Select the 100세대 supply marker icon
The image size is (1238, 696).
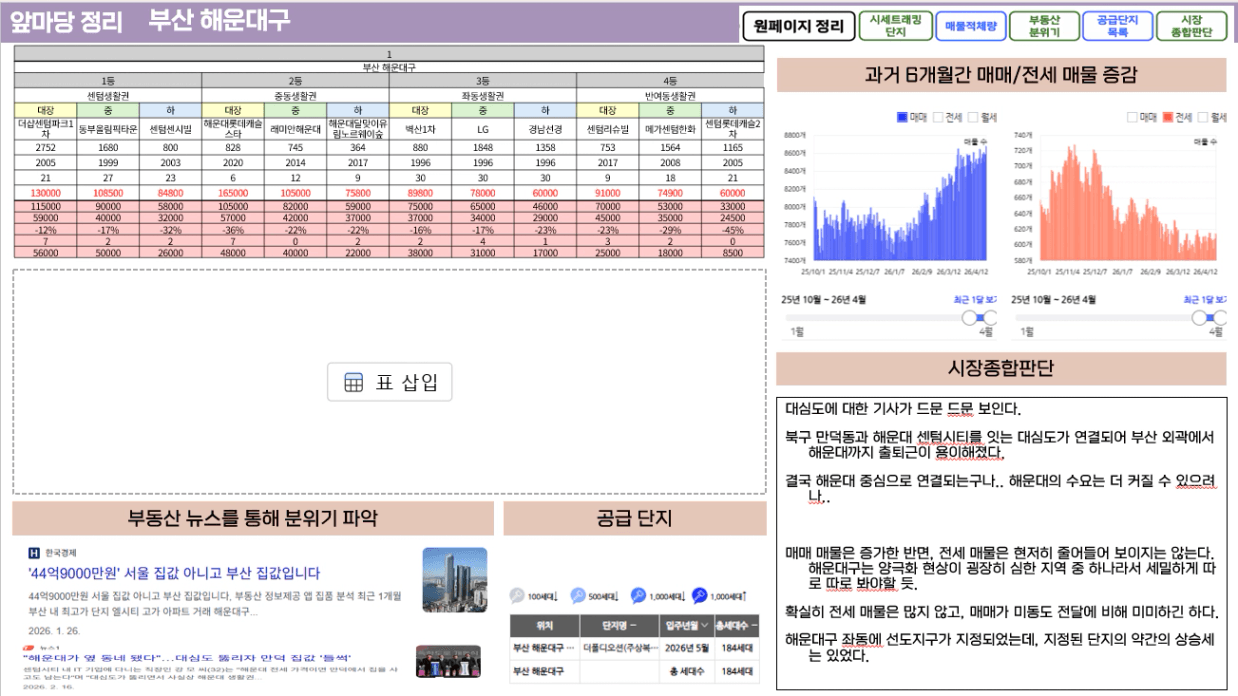517,596
